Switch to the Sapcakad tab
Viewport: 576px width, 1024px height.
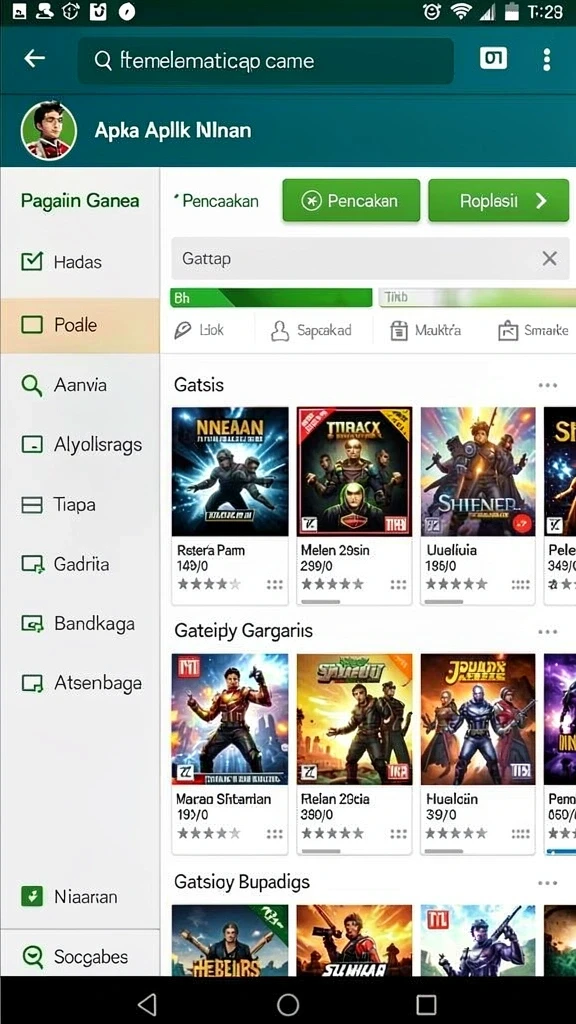311,330
